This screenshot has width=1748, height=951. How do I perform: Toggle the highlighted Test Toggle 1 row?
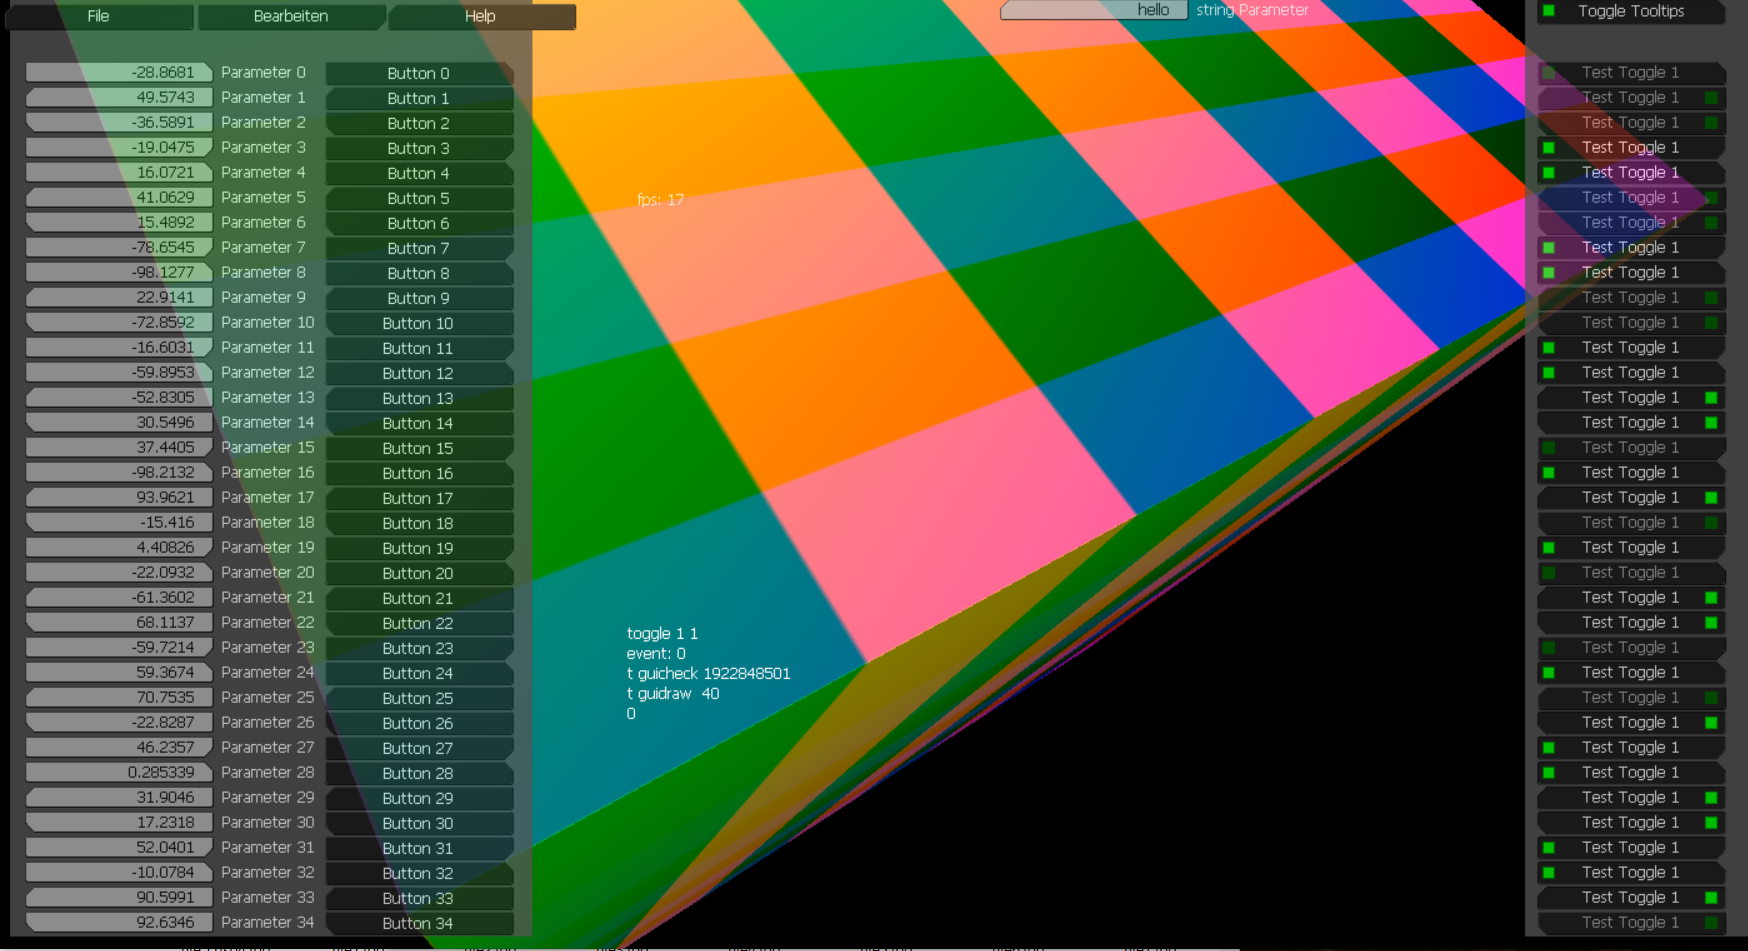[x=1630, y=197]
